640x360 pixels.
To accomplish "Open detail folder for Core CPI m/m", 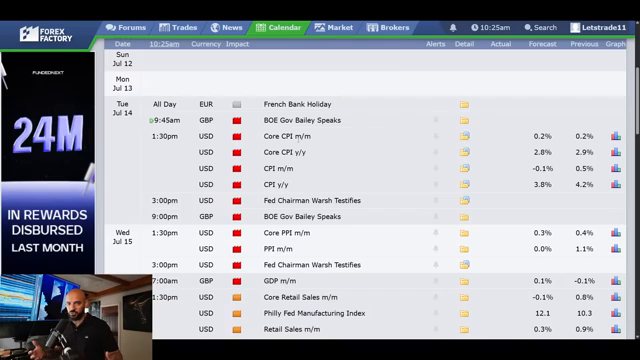I will 464,136.
